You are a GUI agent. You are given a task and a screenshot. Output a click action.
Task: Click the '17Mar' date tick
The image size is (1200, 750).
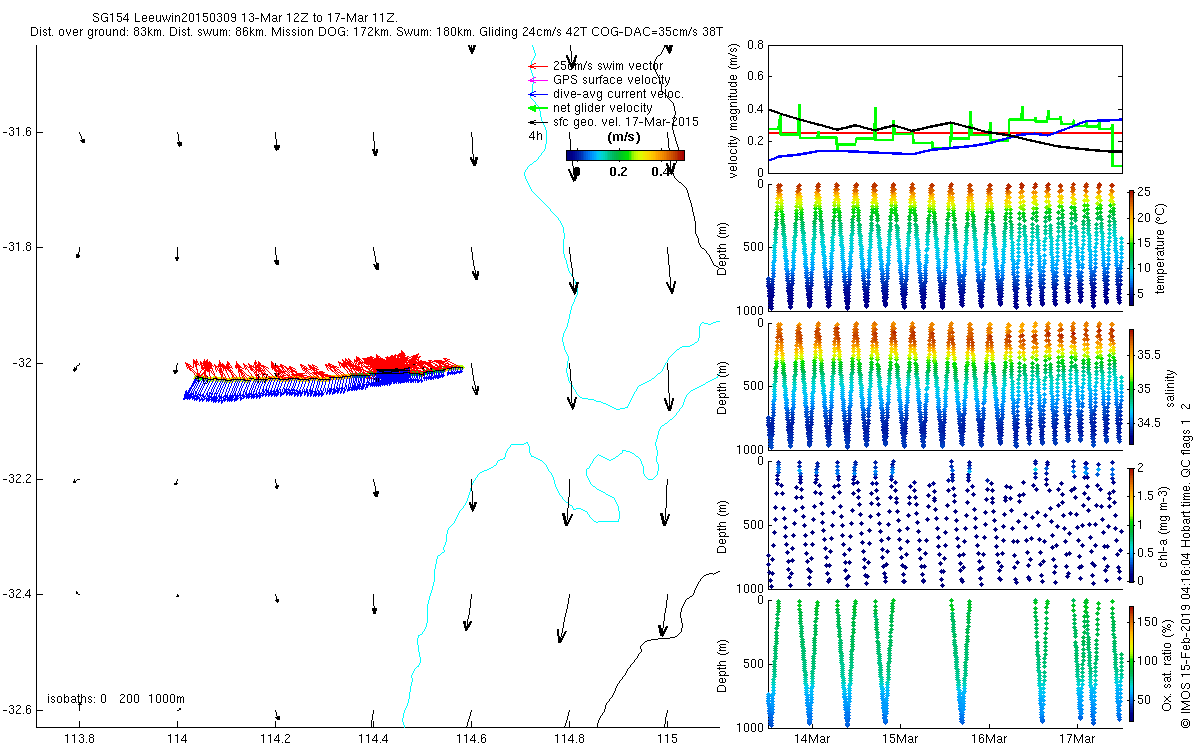1078,739
